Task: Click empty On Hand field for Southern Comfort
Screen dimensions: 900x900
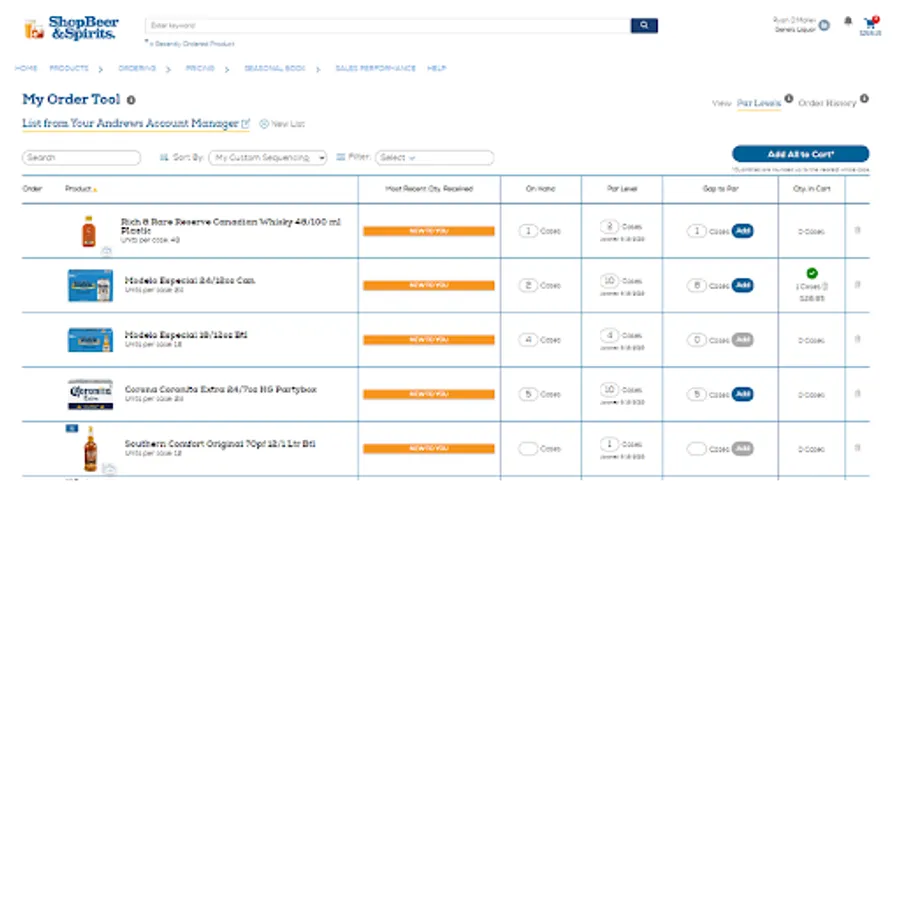Action: coord(528,449)
